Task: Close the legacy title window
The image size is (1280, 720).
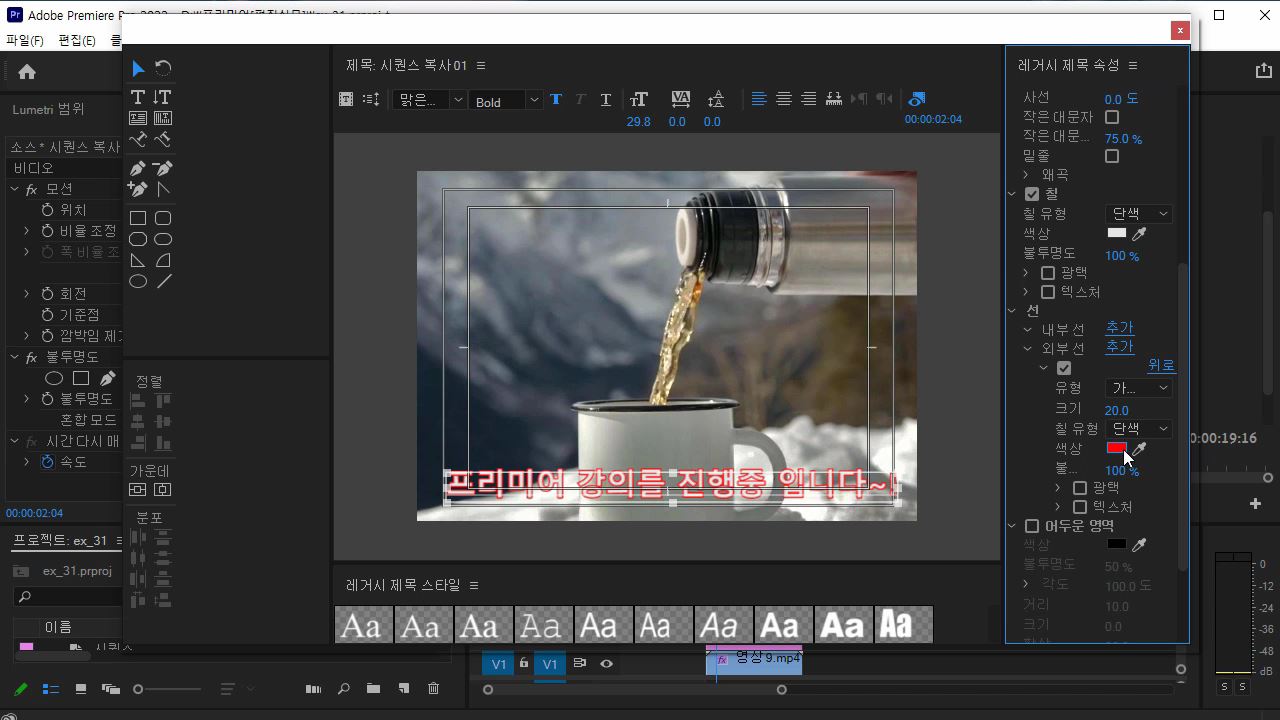Action: 1180,30
